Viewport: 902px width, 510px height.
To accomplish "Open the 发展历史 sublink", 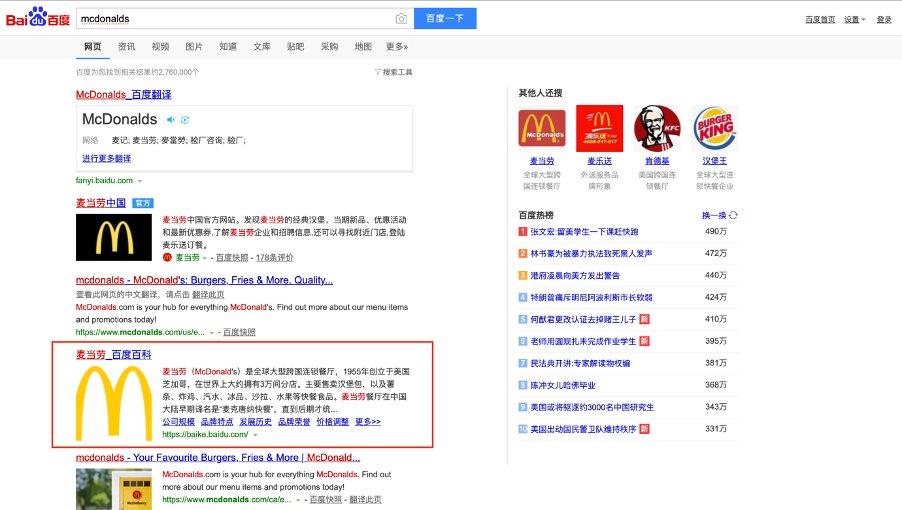I will 255,421.
